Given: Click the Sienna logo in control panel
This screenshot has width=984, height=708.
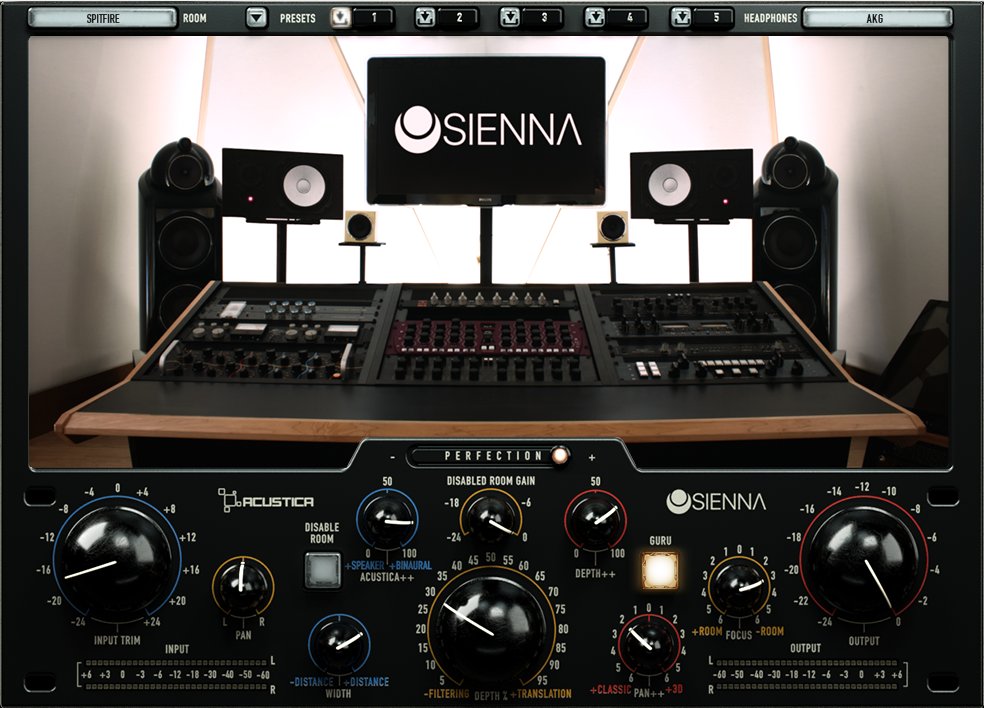Looking at the screenshot, I should tap(715, 502).
